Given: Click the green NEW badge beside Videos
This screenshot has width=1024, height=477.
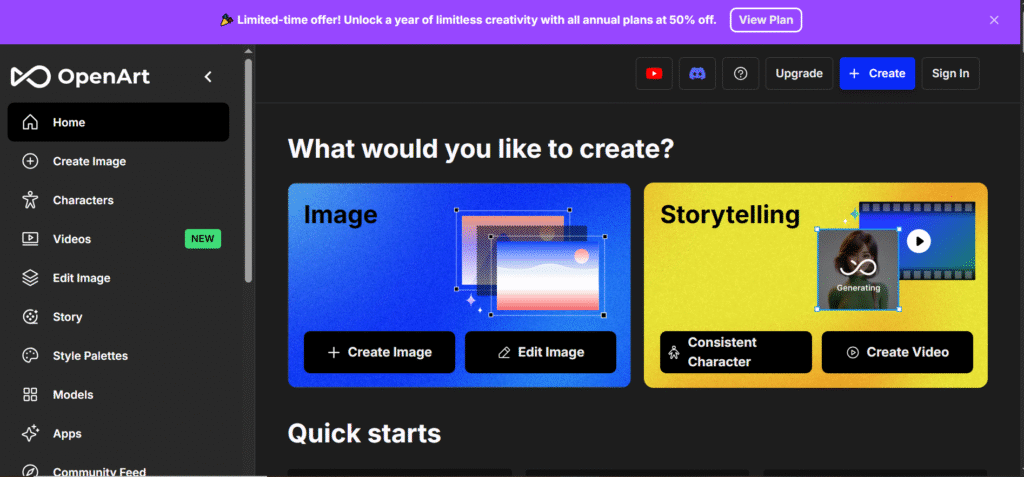Looking at the screenshot, I should (x=202, y=239).
